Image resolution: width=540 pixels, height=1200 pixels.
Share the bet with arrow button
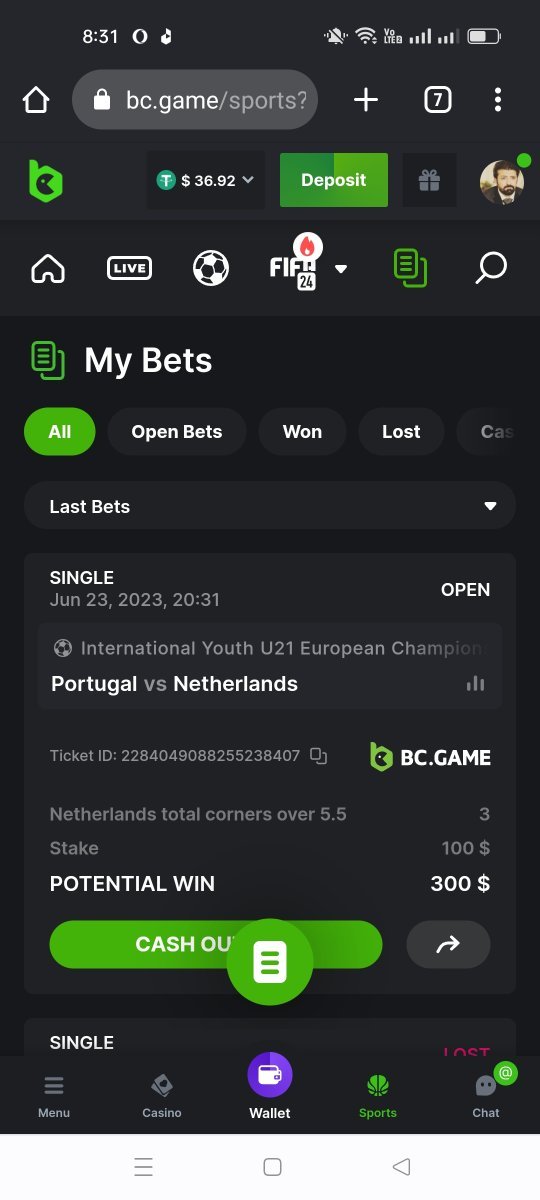[448, 944]
